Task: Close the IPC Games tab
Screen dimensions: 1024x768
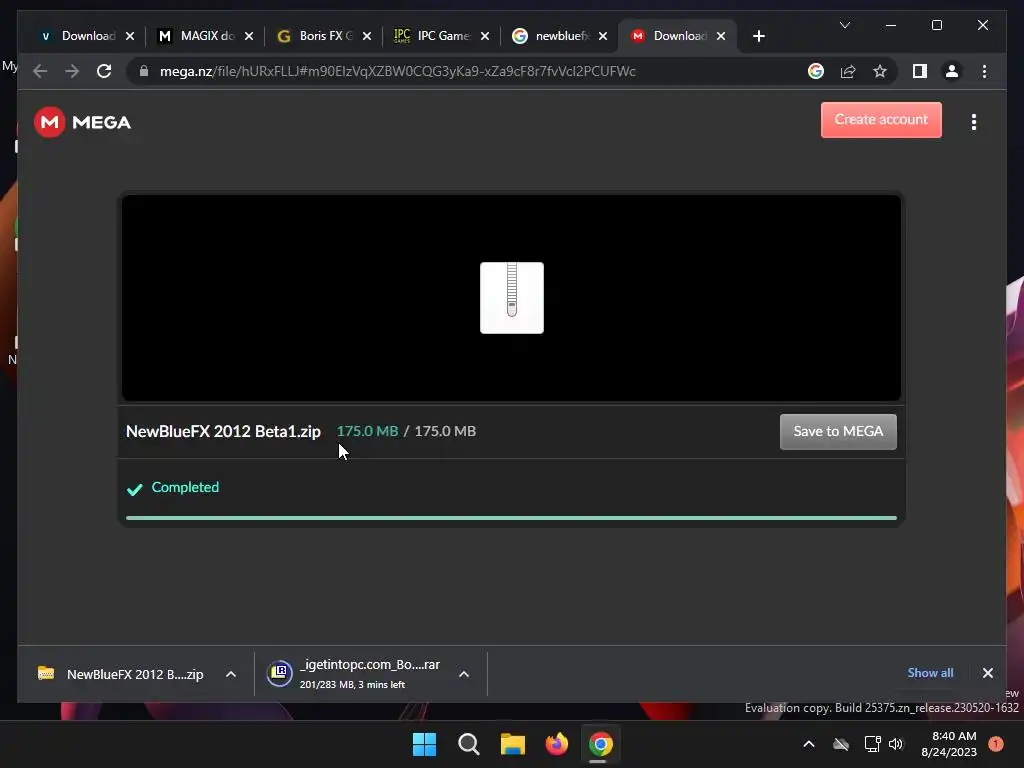Action: click(x=485, y=36)
